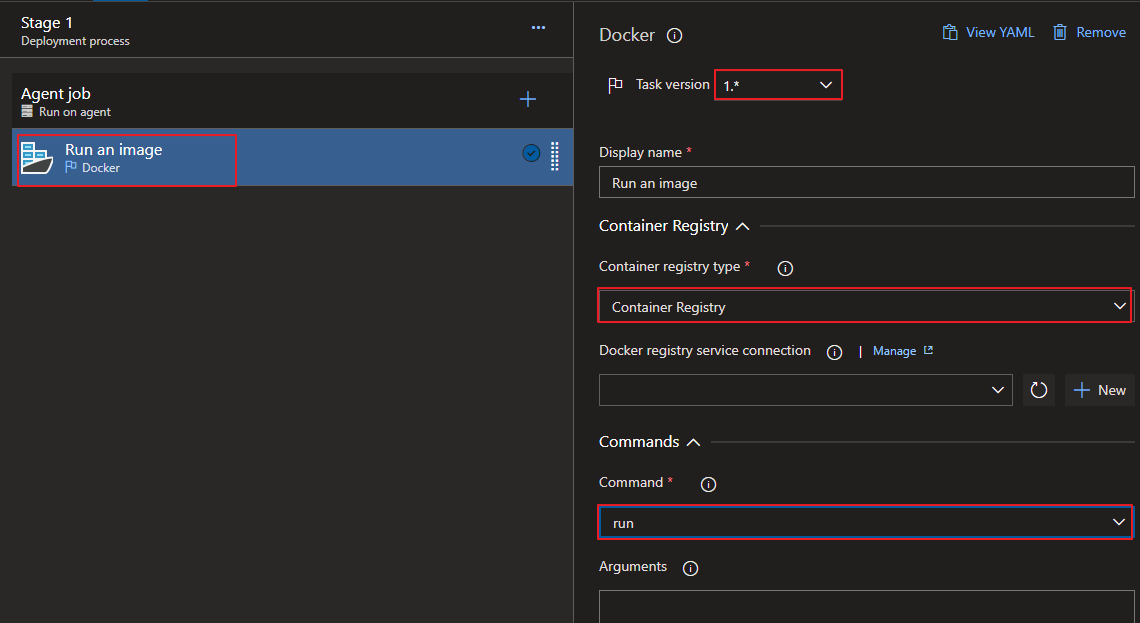Add a task with the plus icon

(528, 99)
